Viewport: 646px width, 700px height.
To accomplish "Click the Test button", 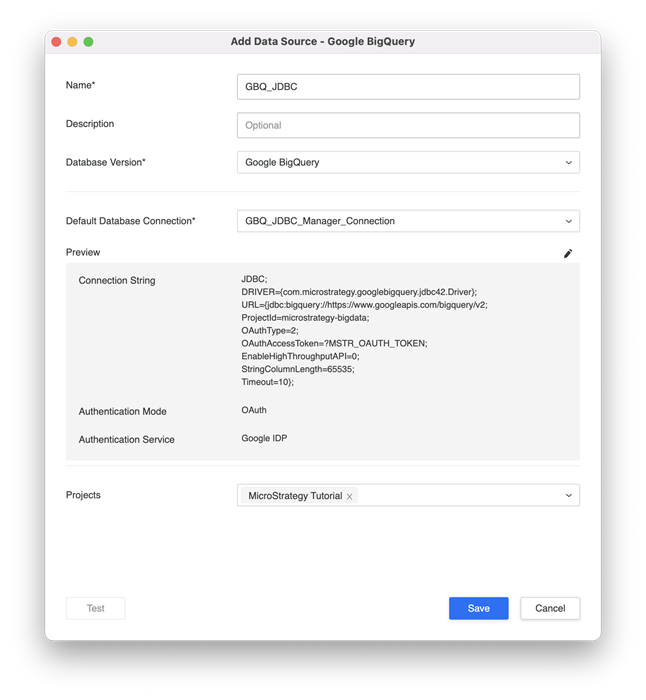I will (95, 608).
